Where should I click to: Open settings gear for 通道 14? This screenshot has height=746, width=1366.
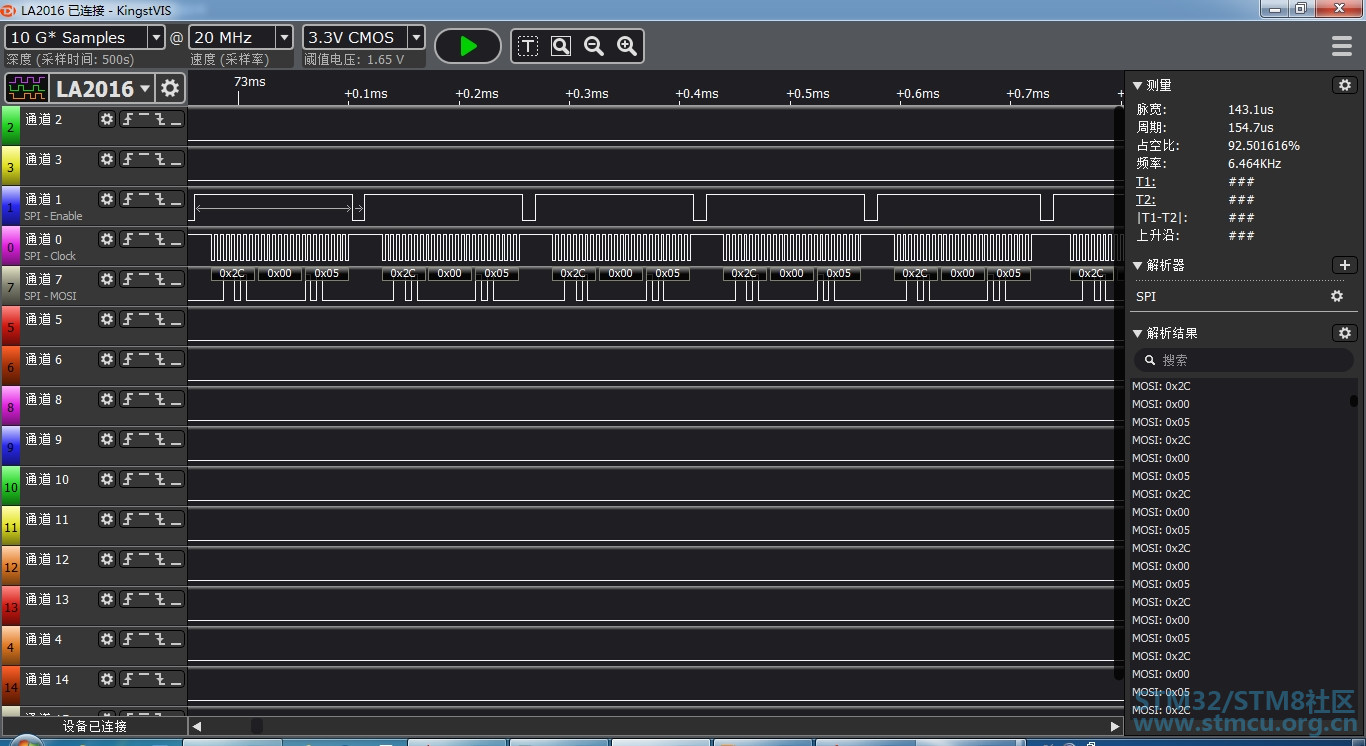pos(107,679)
